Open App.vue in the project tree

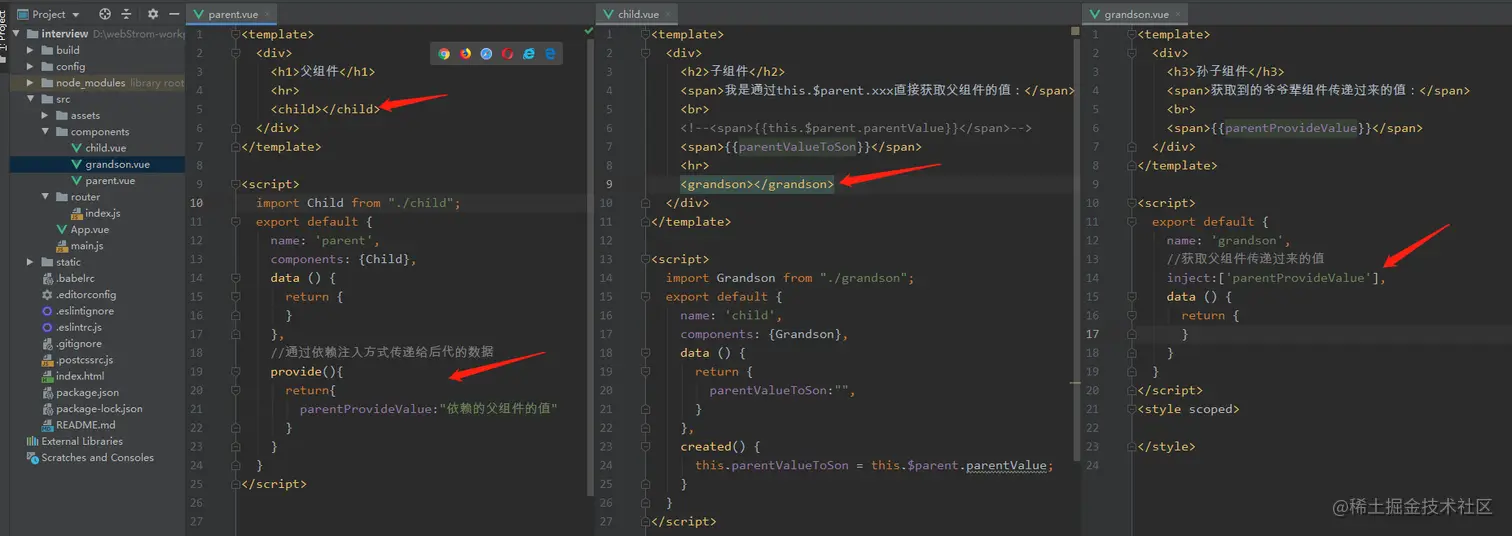pyautogui.click(x=89, y=230)
